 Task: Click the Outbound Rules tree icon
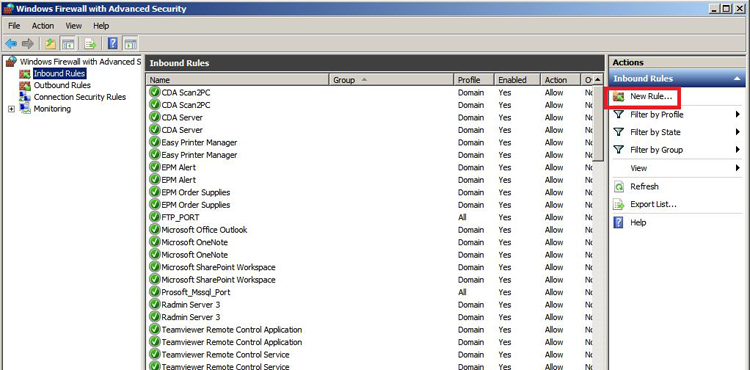25,86
